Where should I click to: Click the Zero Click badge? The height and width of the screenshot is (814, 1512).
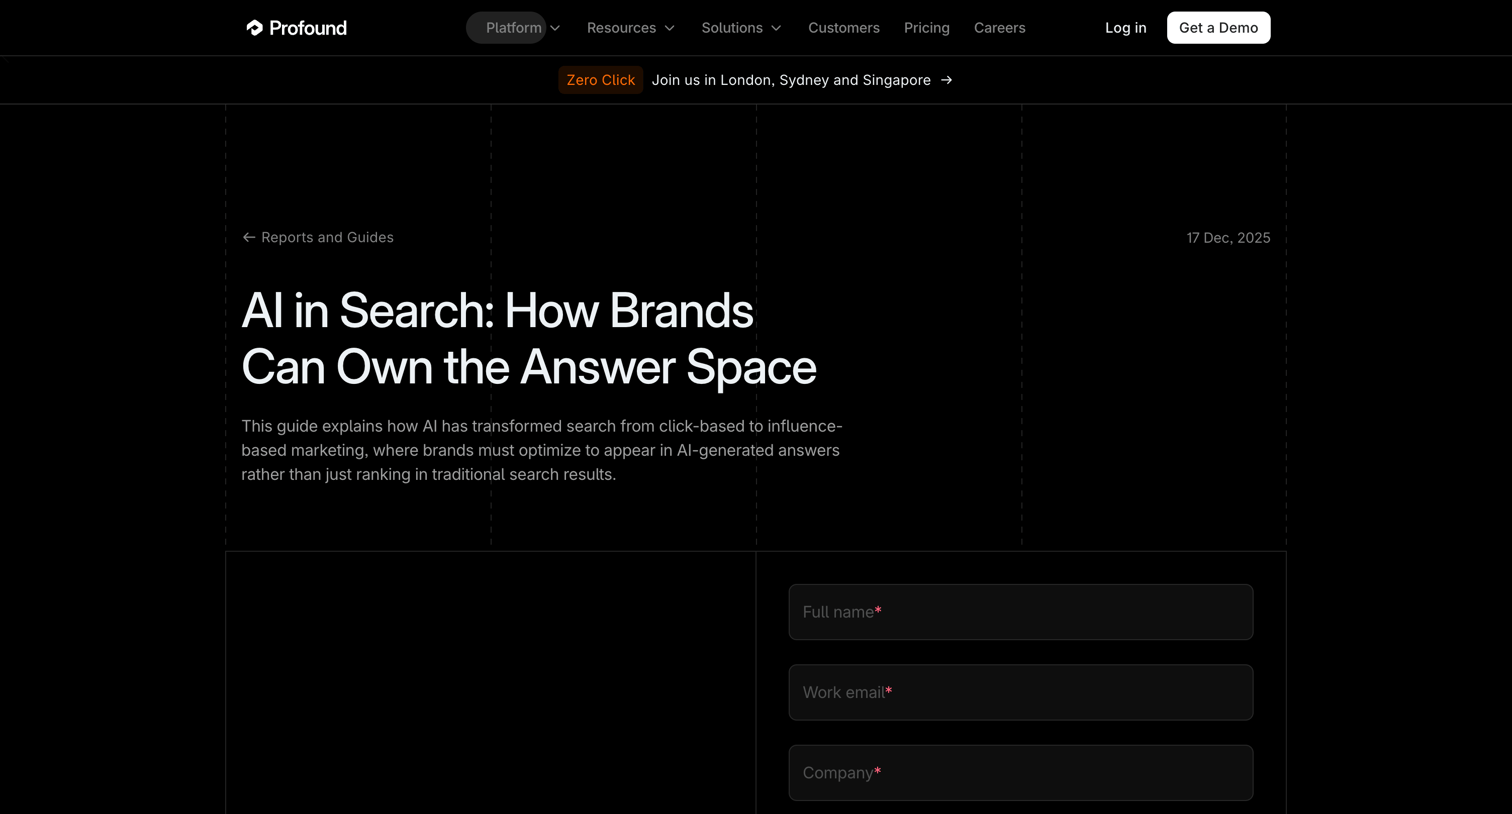coord(600,80)
